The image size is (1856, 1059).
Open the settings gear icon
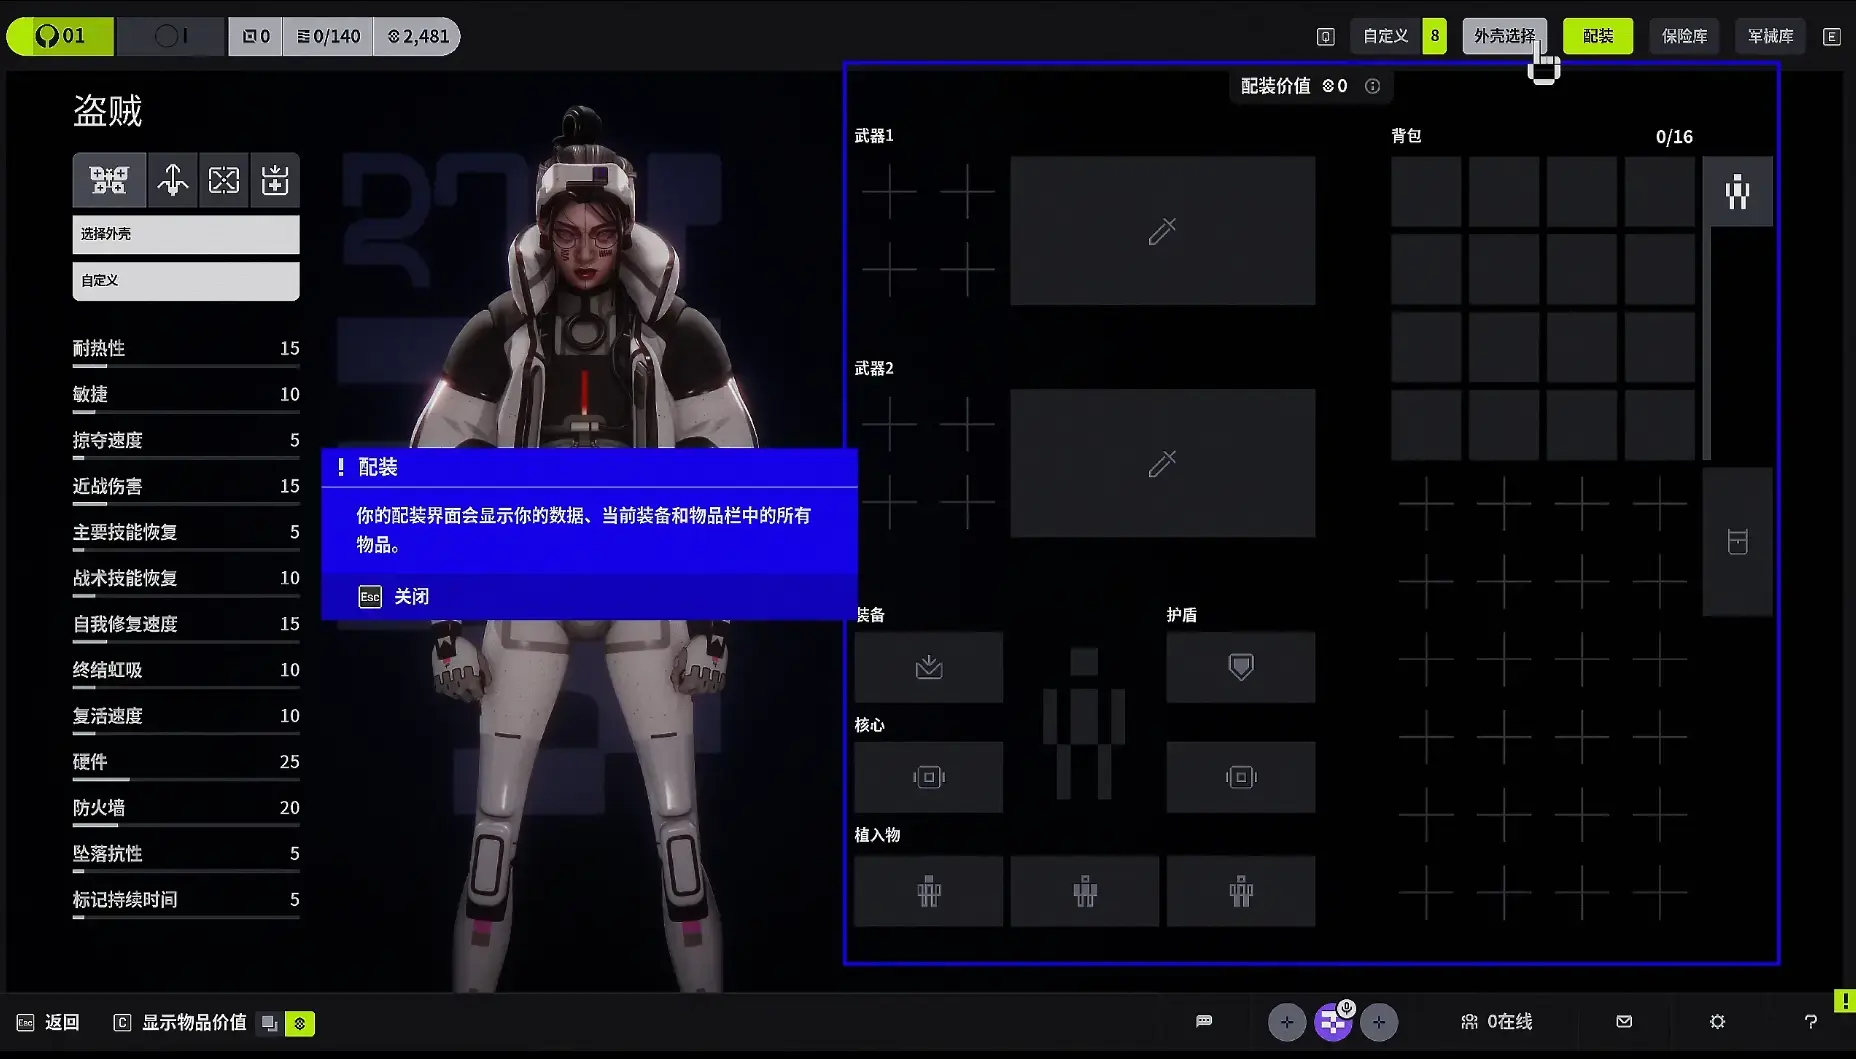(x=1717, y=1021)
